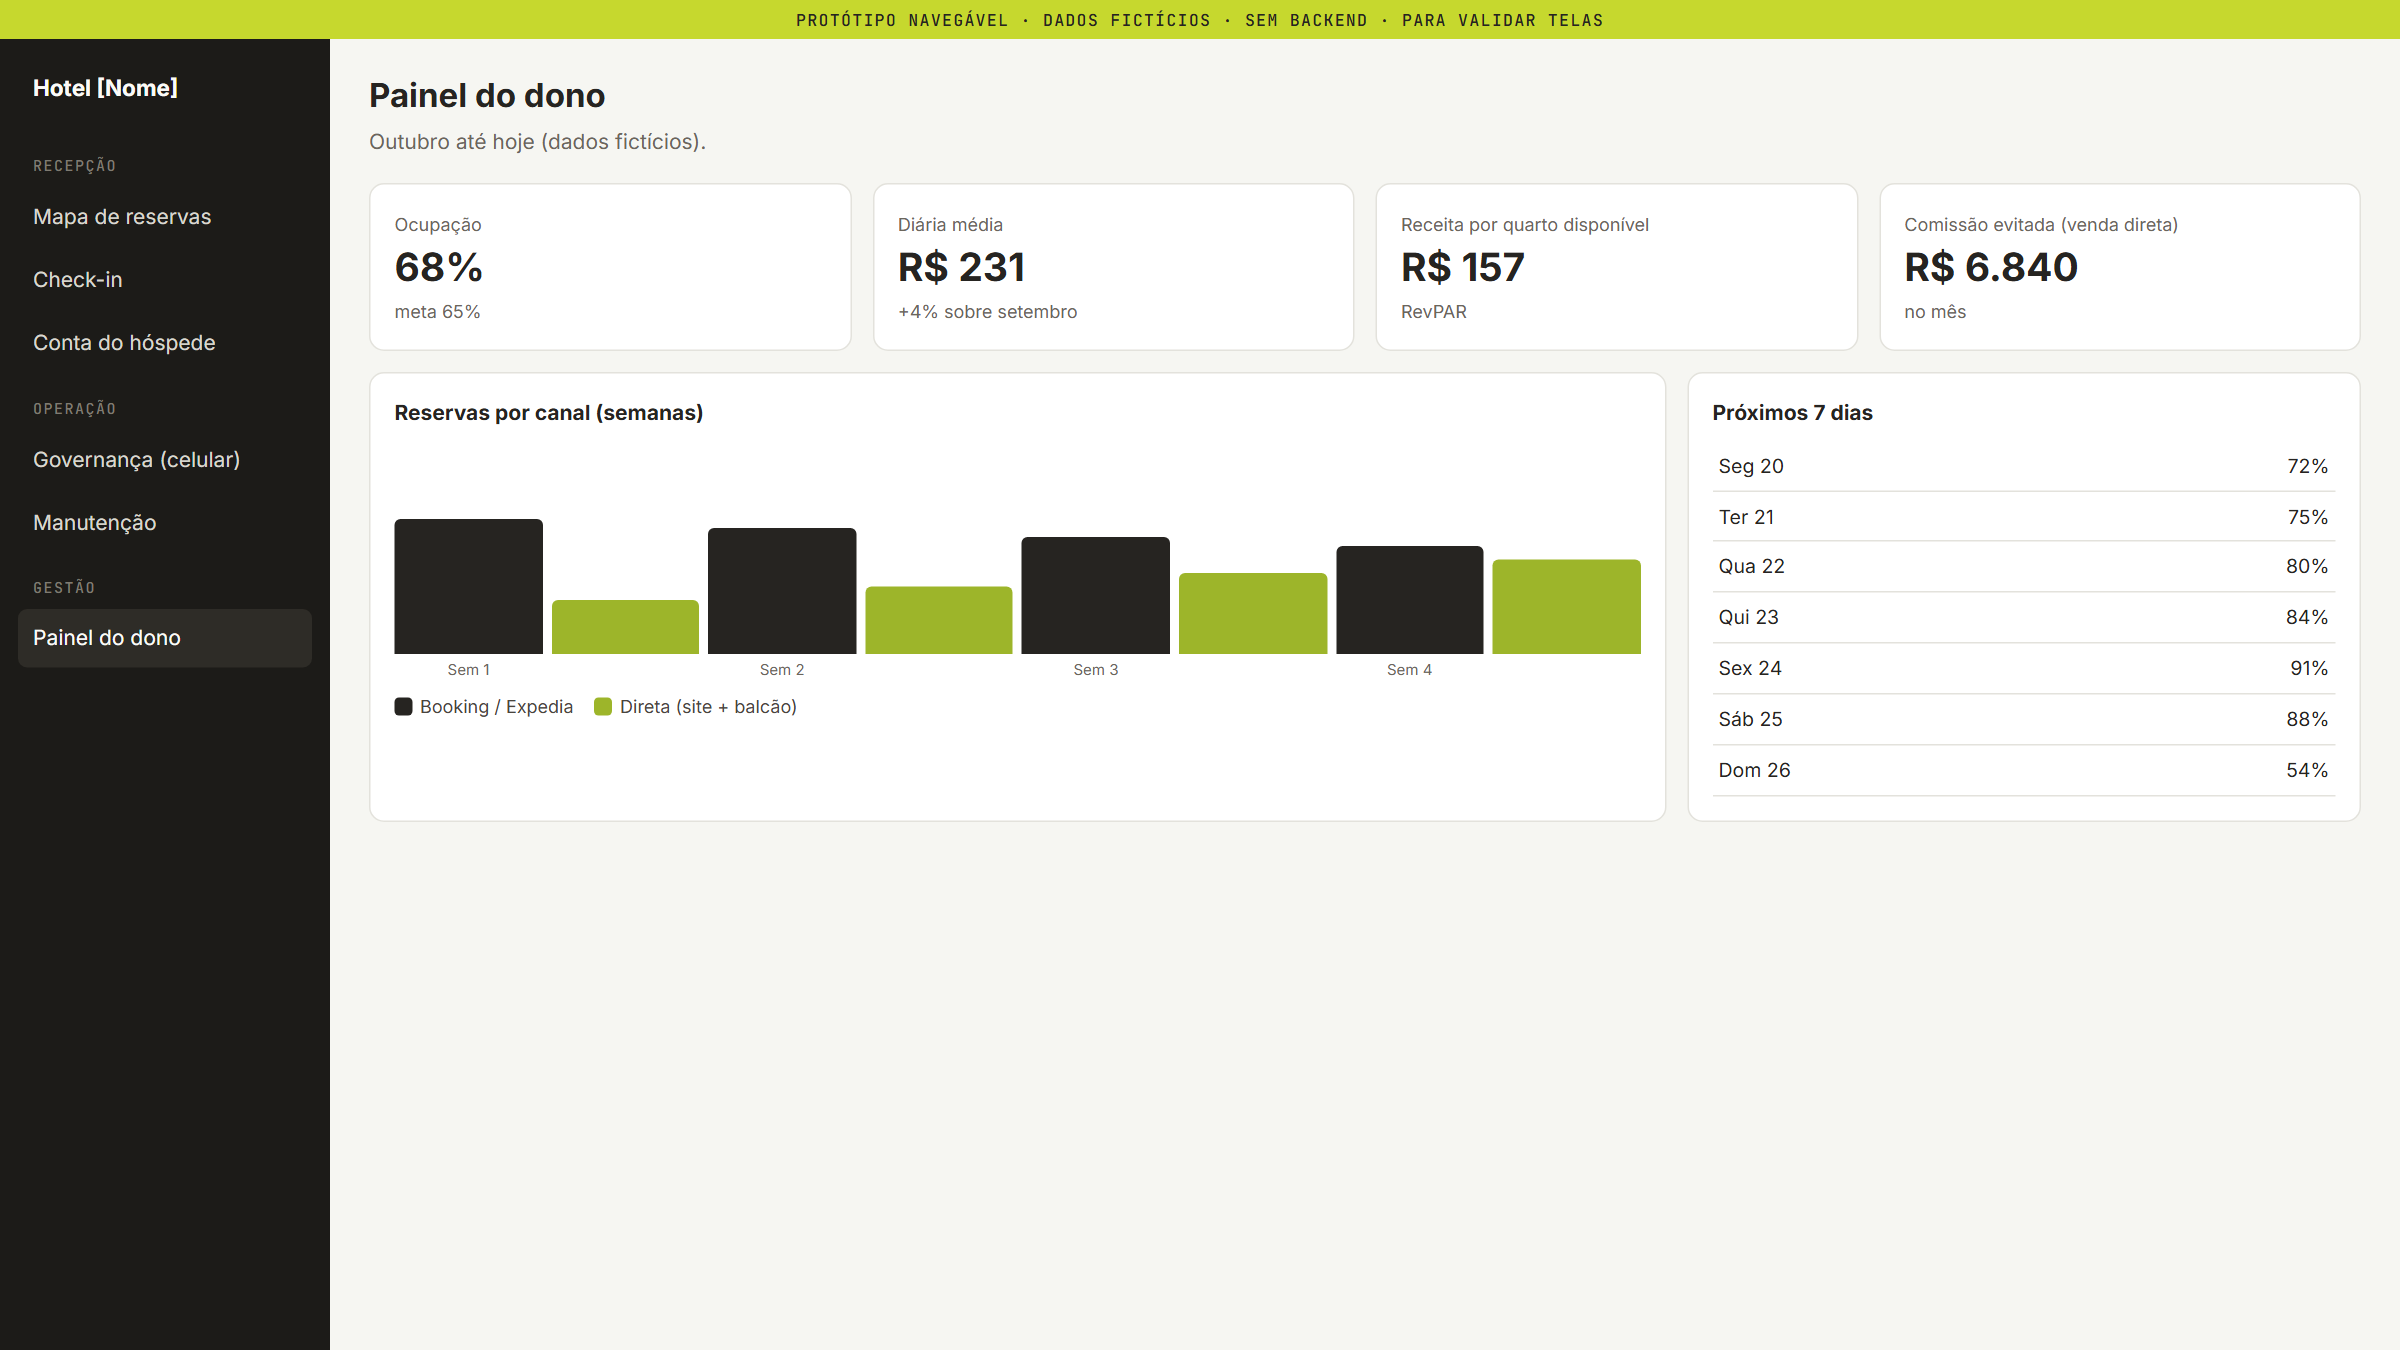
Task: Click the +4% sobre setembro text
Action: point(988,312)
